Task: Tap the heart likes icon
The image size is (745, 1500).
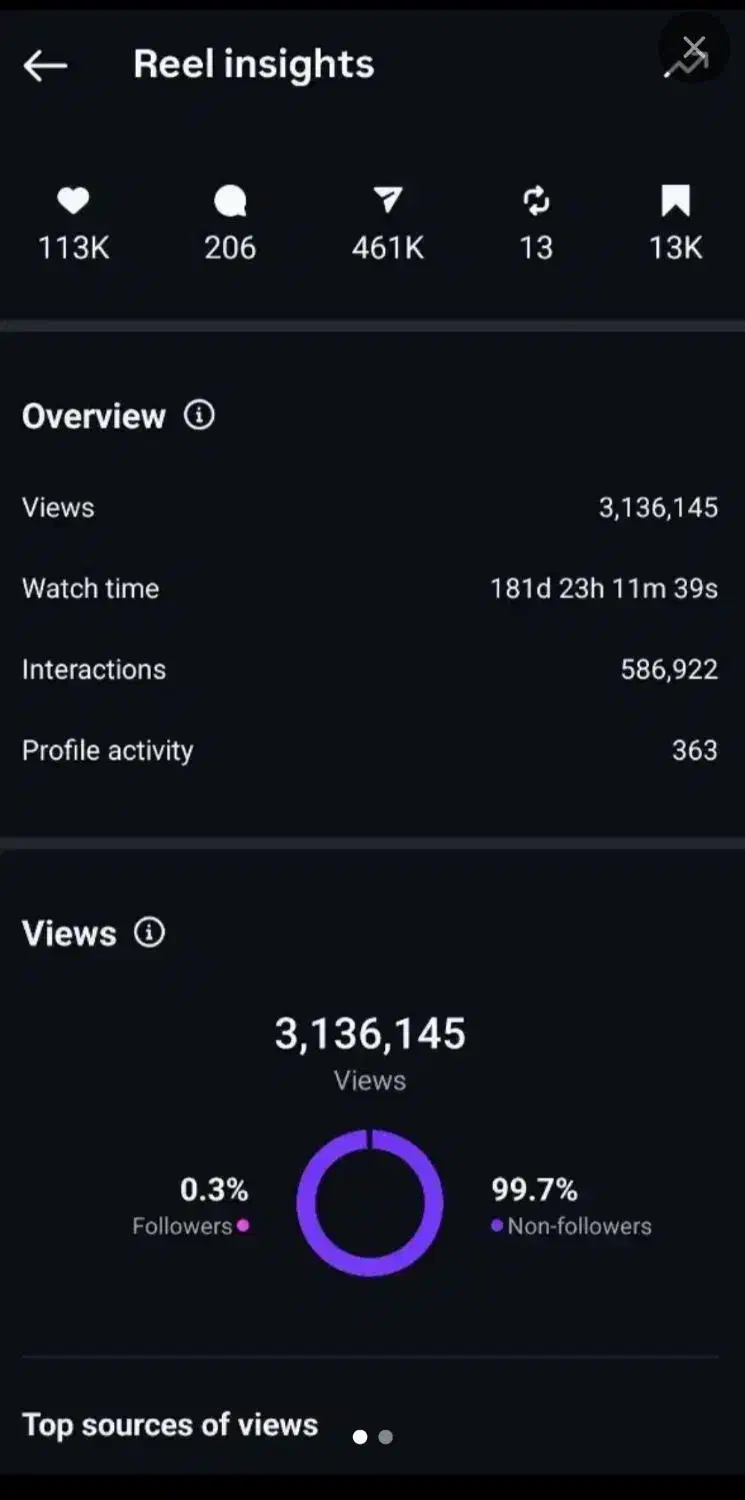Action: click(x=73, y=201)
